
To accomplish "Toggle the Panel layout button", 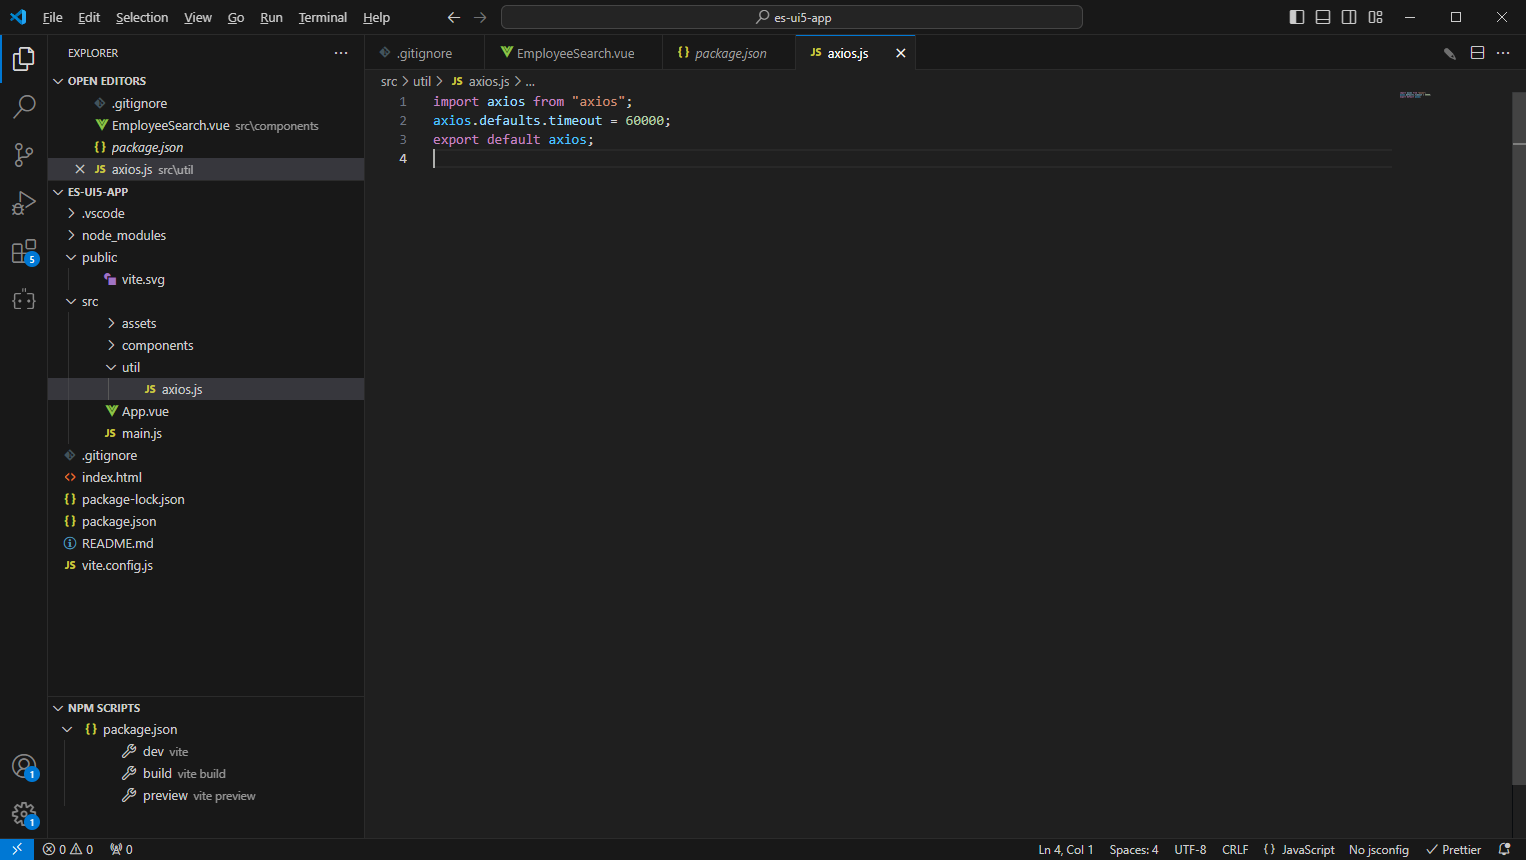I will tap(1323, 17).
